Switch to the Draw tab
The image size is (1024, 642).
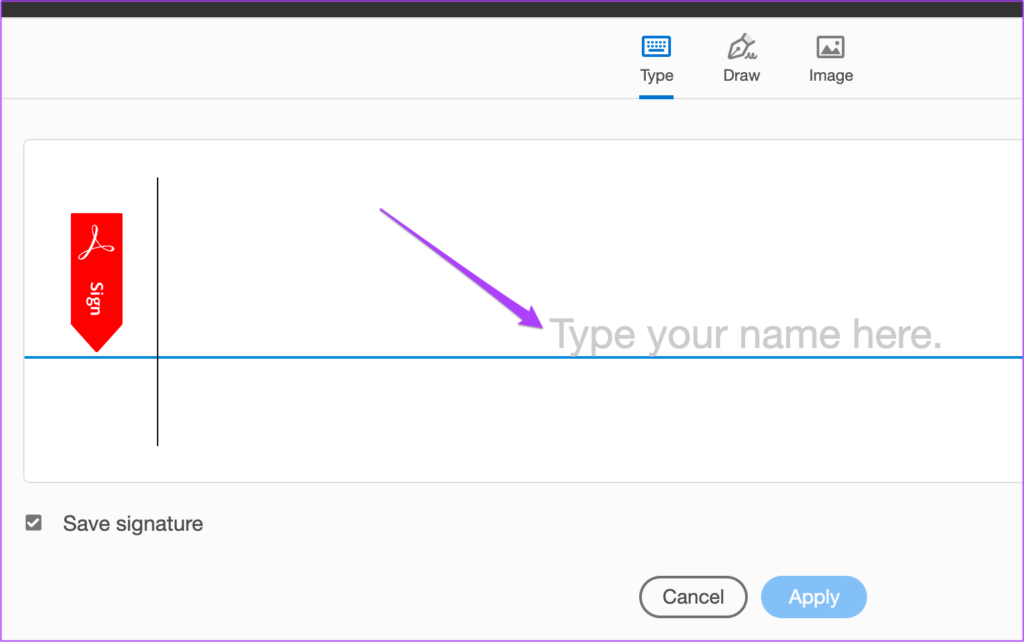click(x=741, y=58)
